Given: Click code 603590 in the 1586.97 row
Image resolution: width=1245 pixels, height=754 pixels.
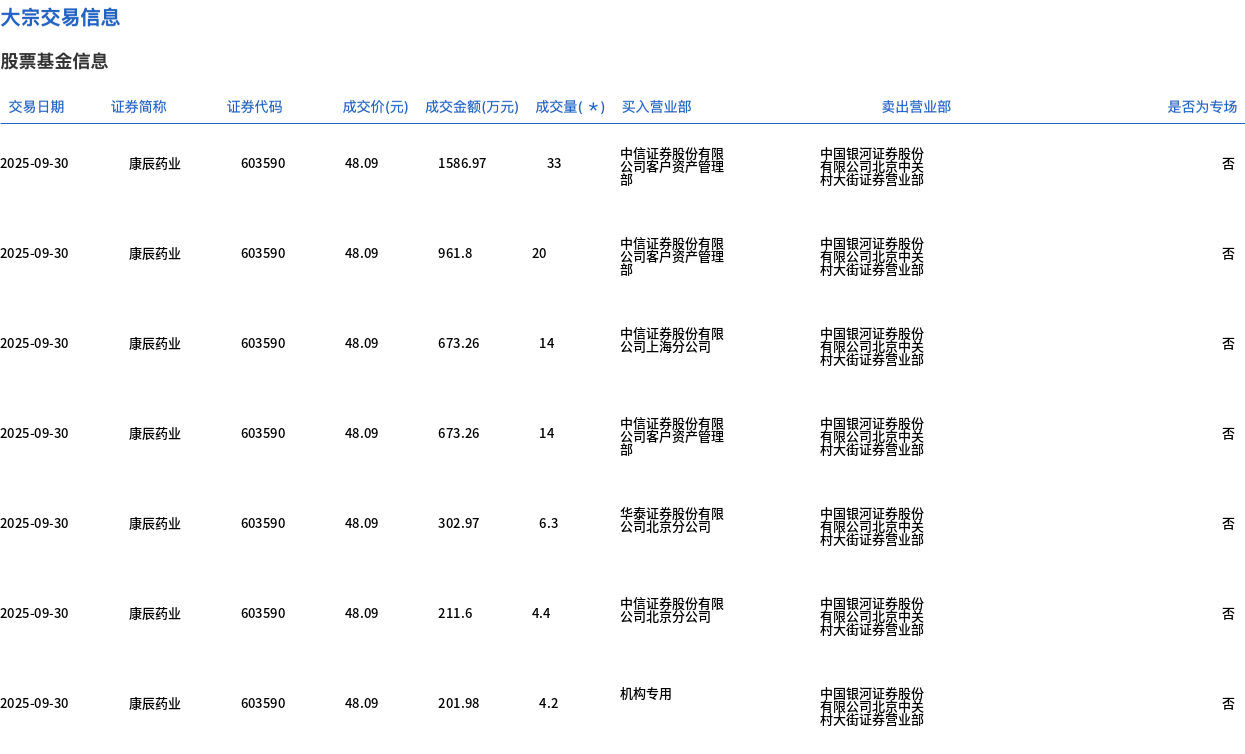Looking at the screenshot, I should pyautogui.click(x=263, y=163).
